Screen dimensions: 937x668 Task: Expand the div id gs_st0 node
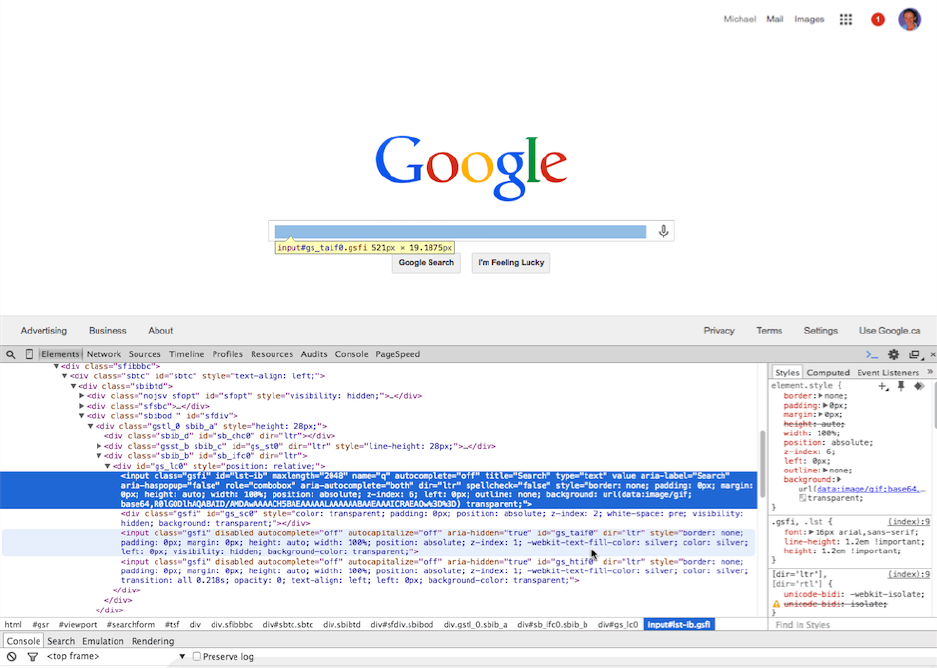(x=99, y=446)
